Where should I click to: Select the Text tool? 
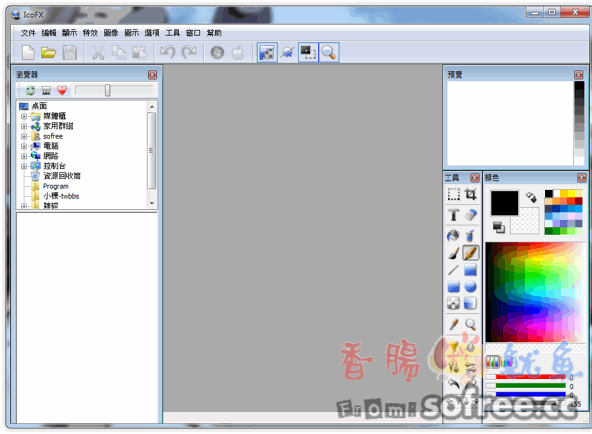pos(453,215)
